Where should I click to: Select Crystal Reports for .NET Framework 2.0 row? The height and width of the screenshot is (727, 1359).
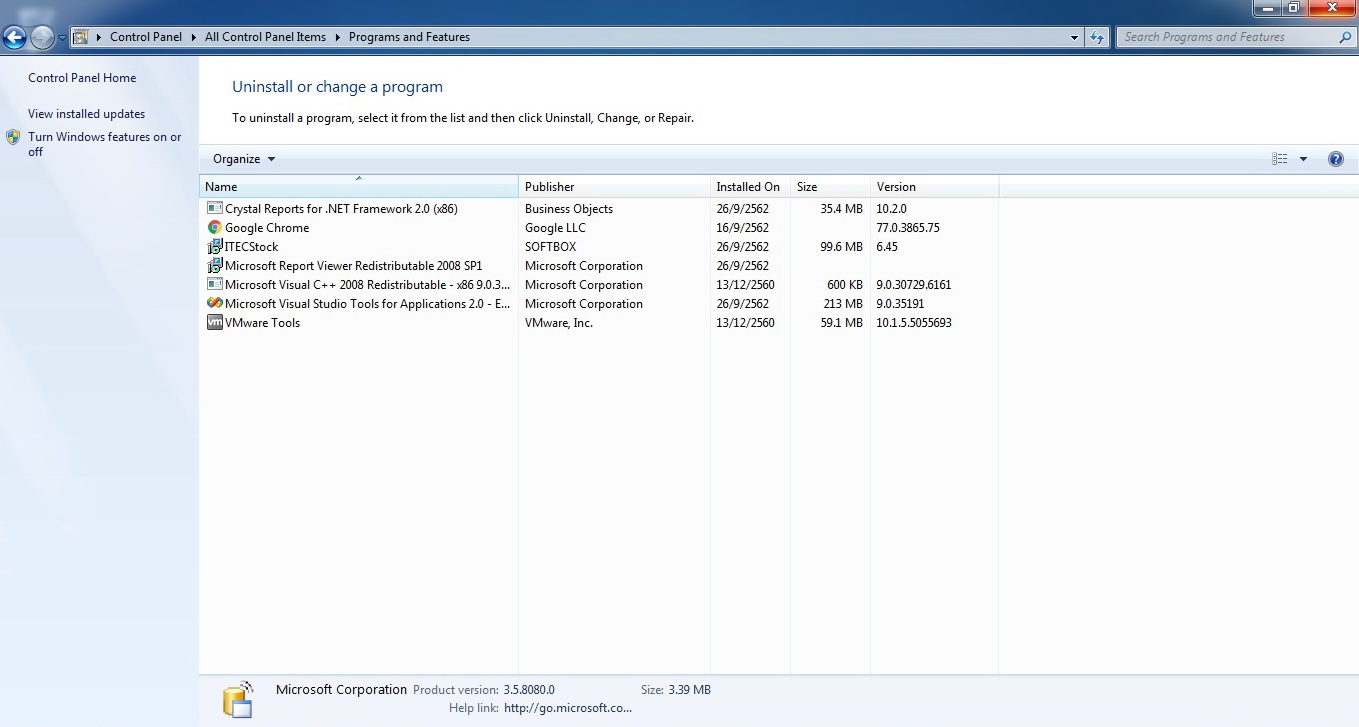(x=600, y=209)
